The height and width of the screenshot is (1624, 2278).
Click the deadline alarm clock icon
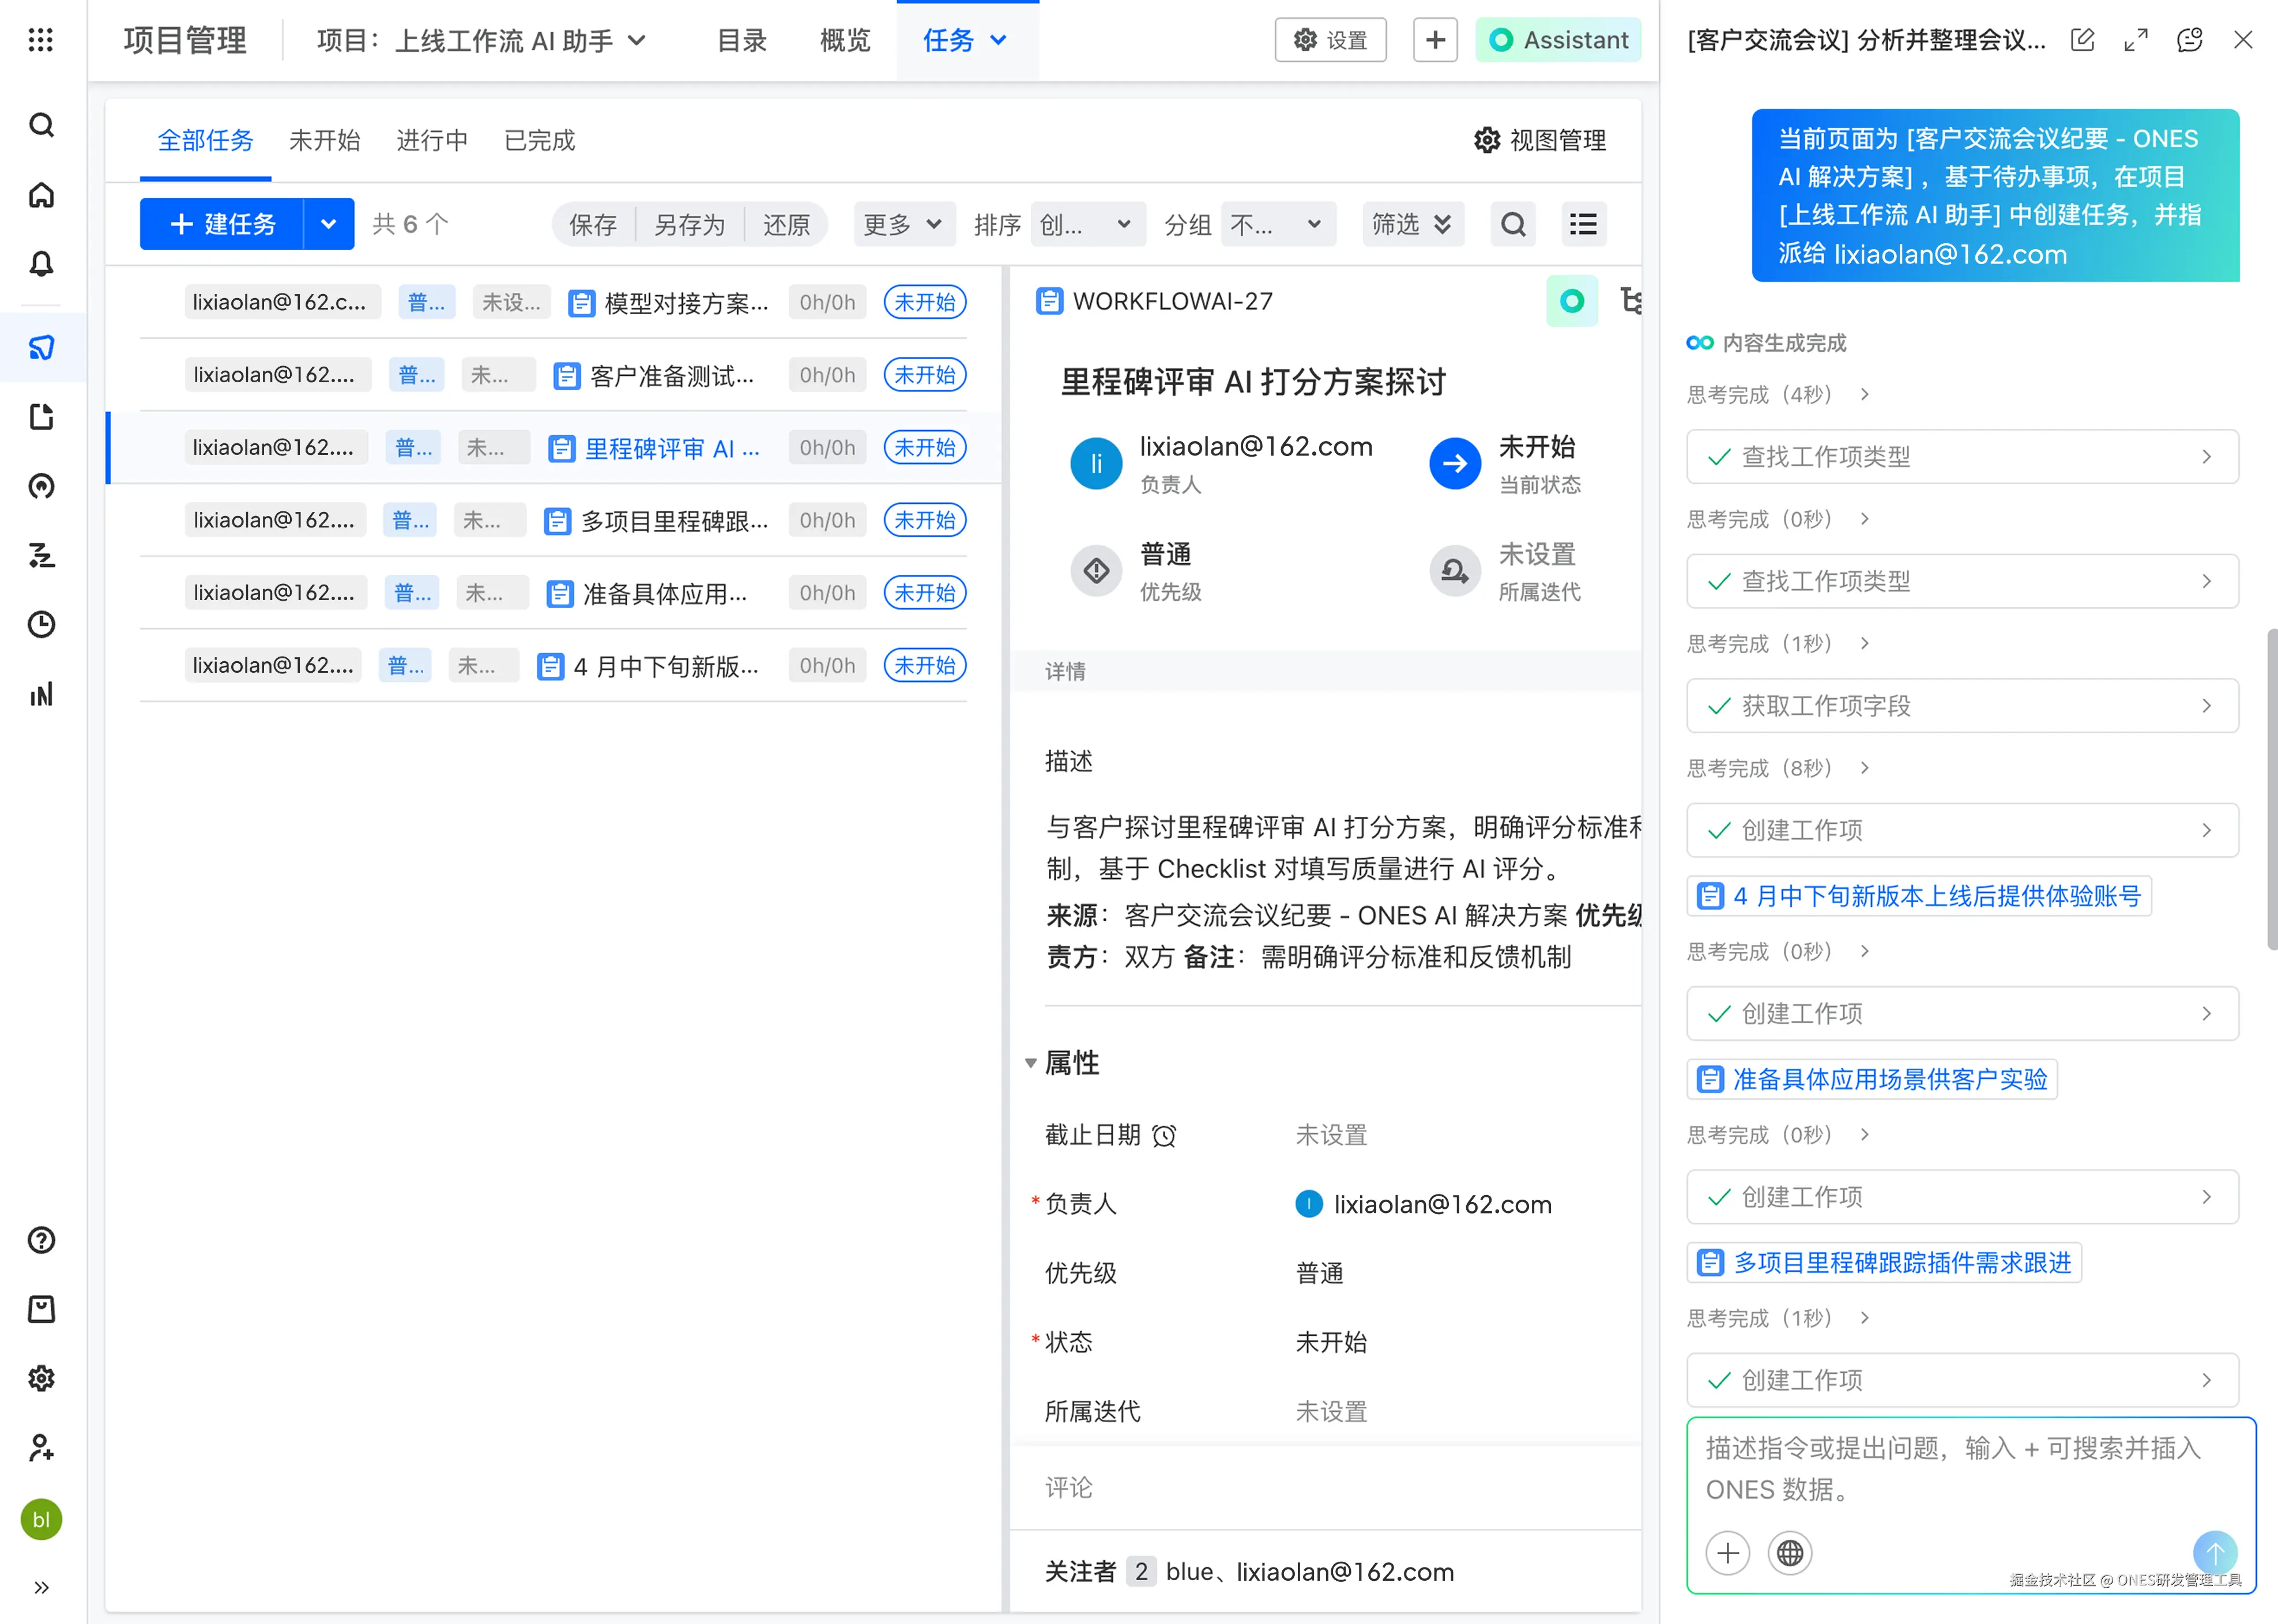point(1164,1136)
